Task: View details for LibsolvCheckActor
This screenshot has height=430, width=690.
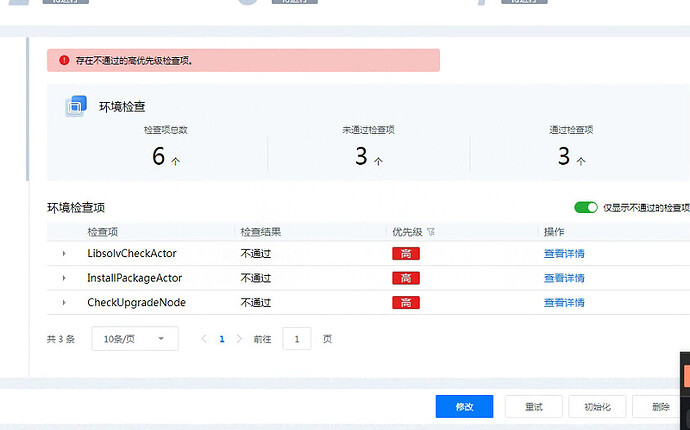Action: click(x=564, y=254)
